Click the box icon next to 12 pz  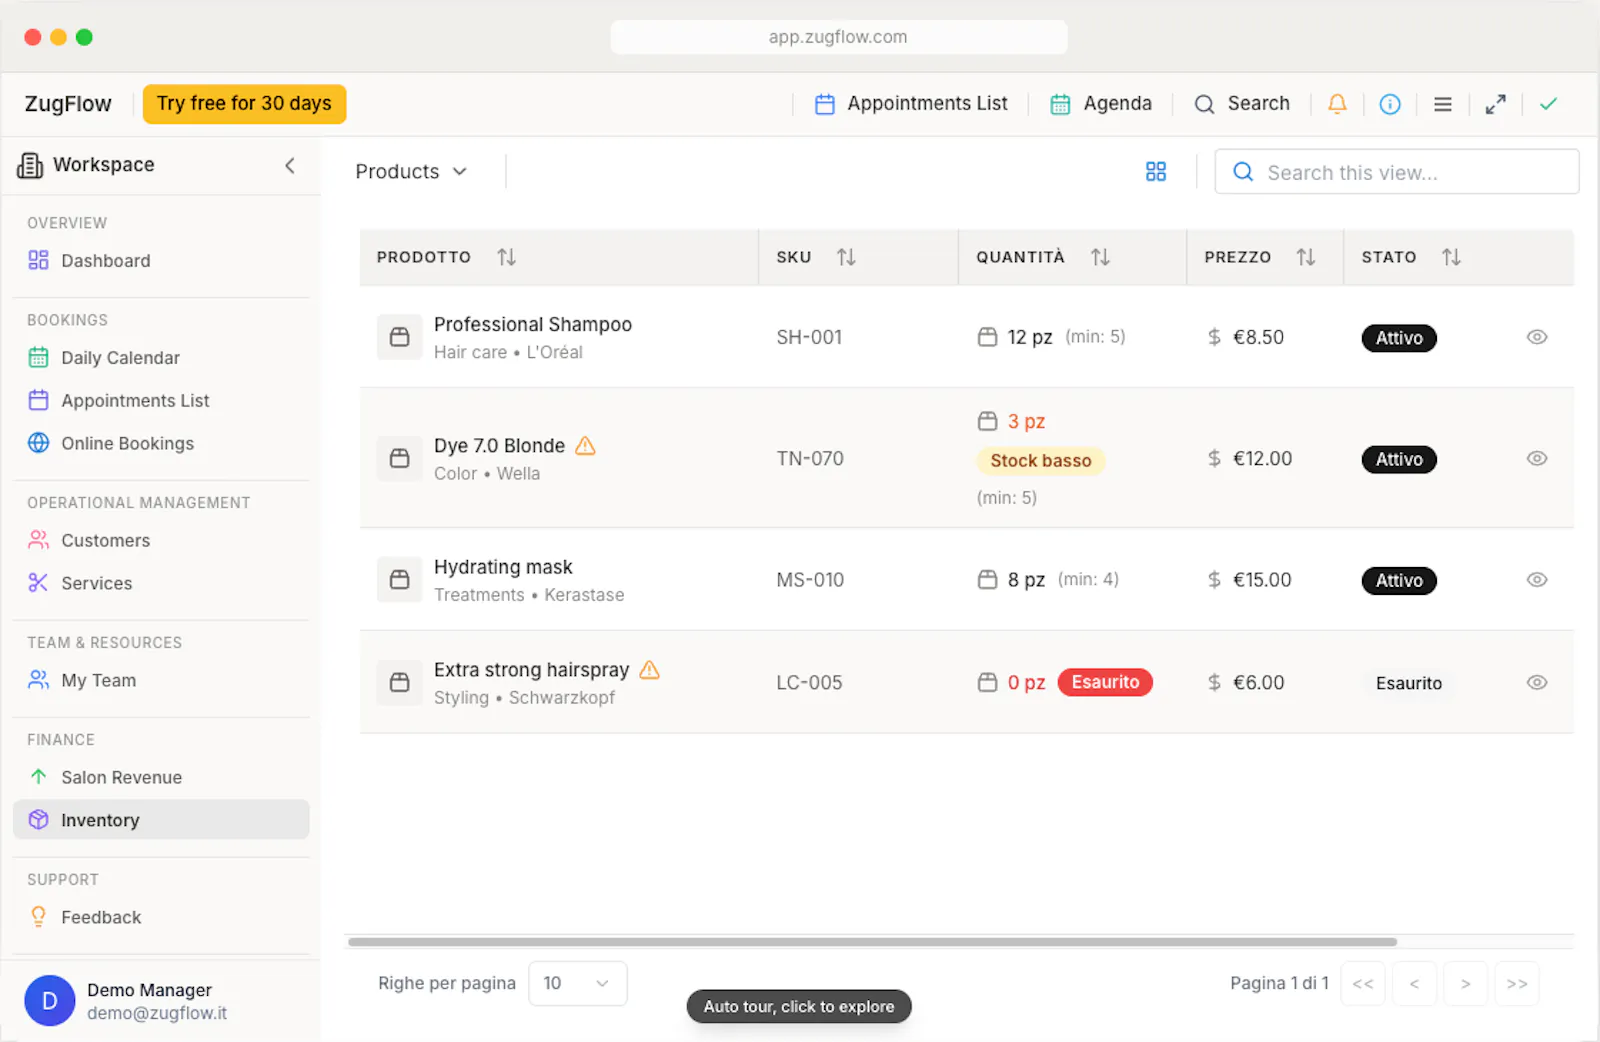click(x=988, y=337)
